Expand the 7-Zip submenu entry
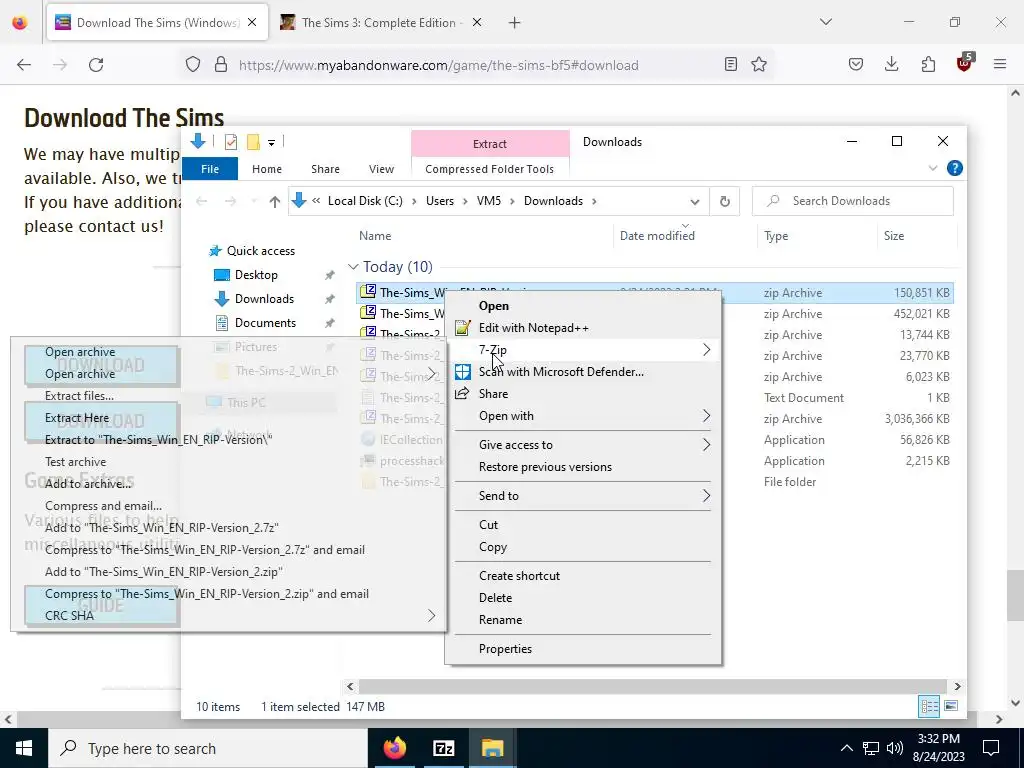The width and height of the screenshot is (1024, 768). coord(582,350)
